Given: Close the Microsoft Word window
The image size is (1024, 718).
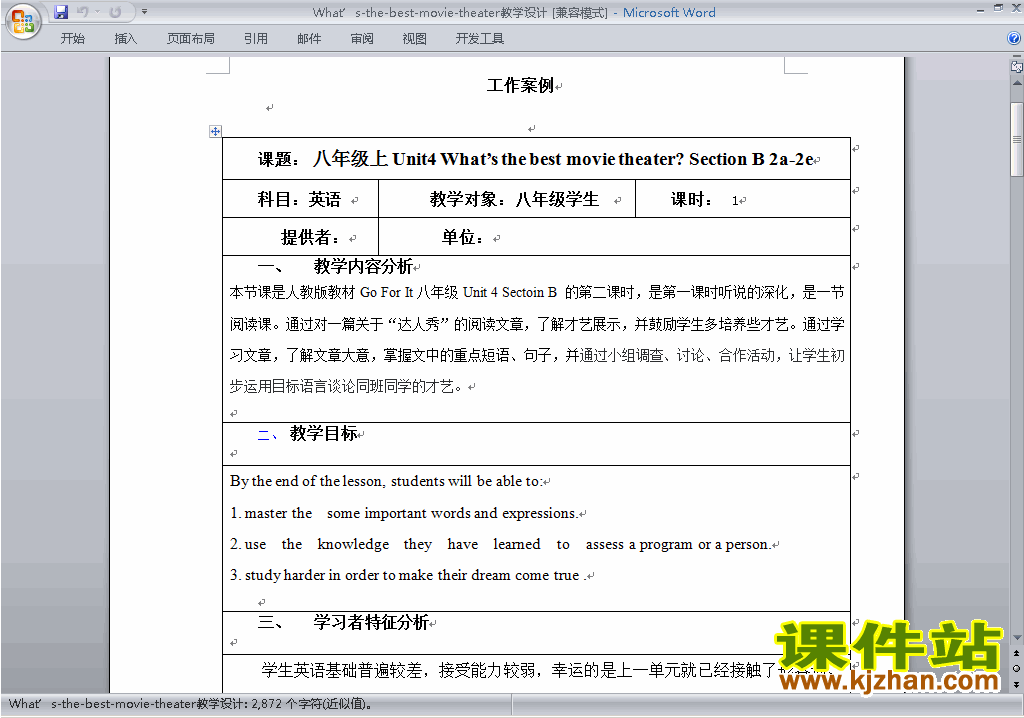Looking at the screenshot, I should [x=1016, y=8].
